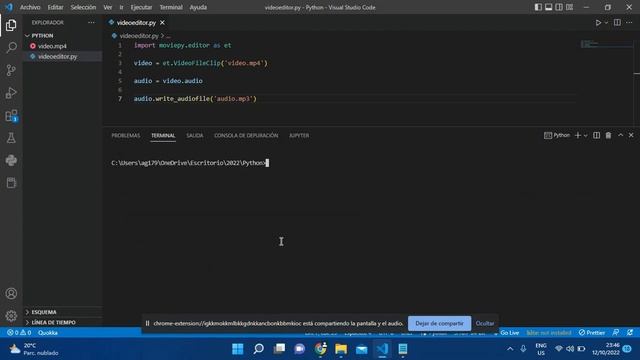
Task: Show hidden system tray icons chevron
Action: coord(510,349)
